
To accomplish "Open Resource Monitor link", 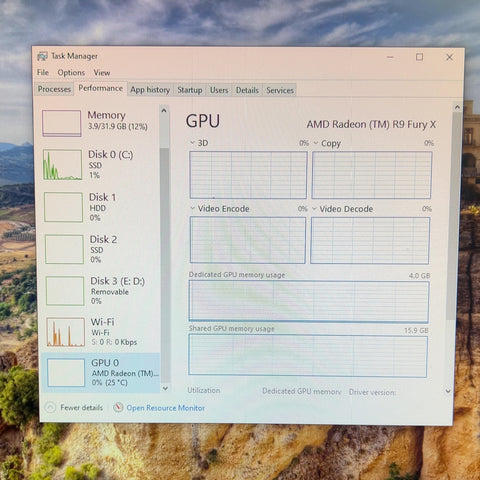I will pyautogui.click(x=165, y=408).
